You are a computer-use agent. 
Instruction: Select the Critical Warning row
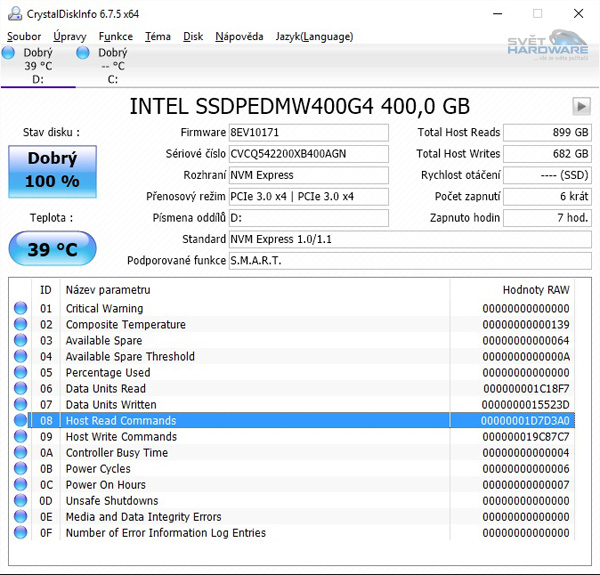coord(292,308)
